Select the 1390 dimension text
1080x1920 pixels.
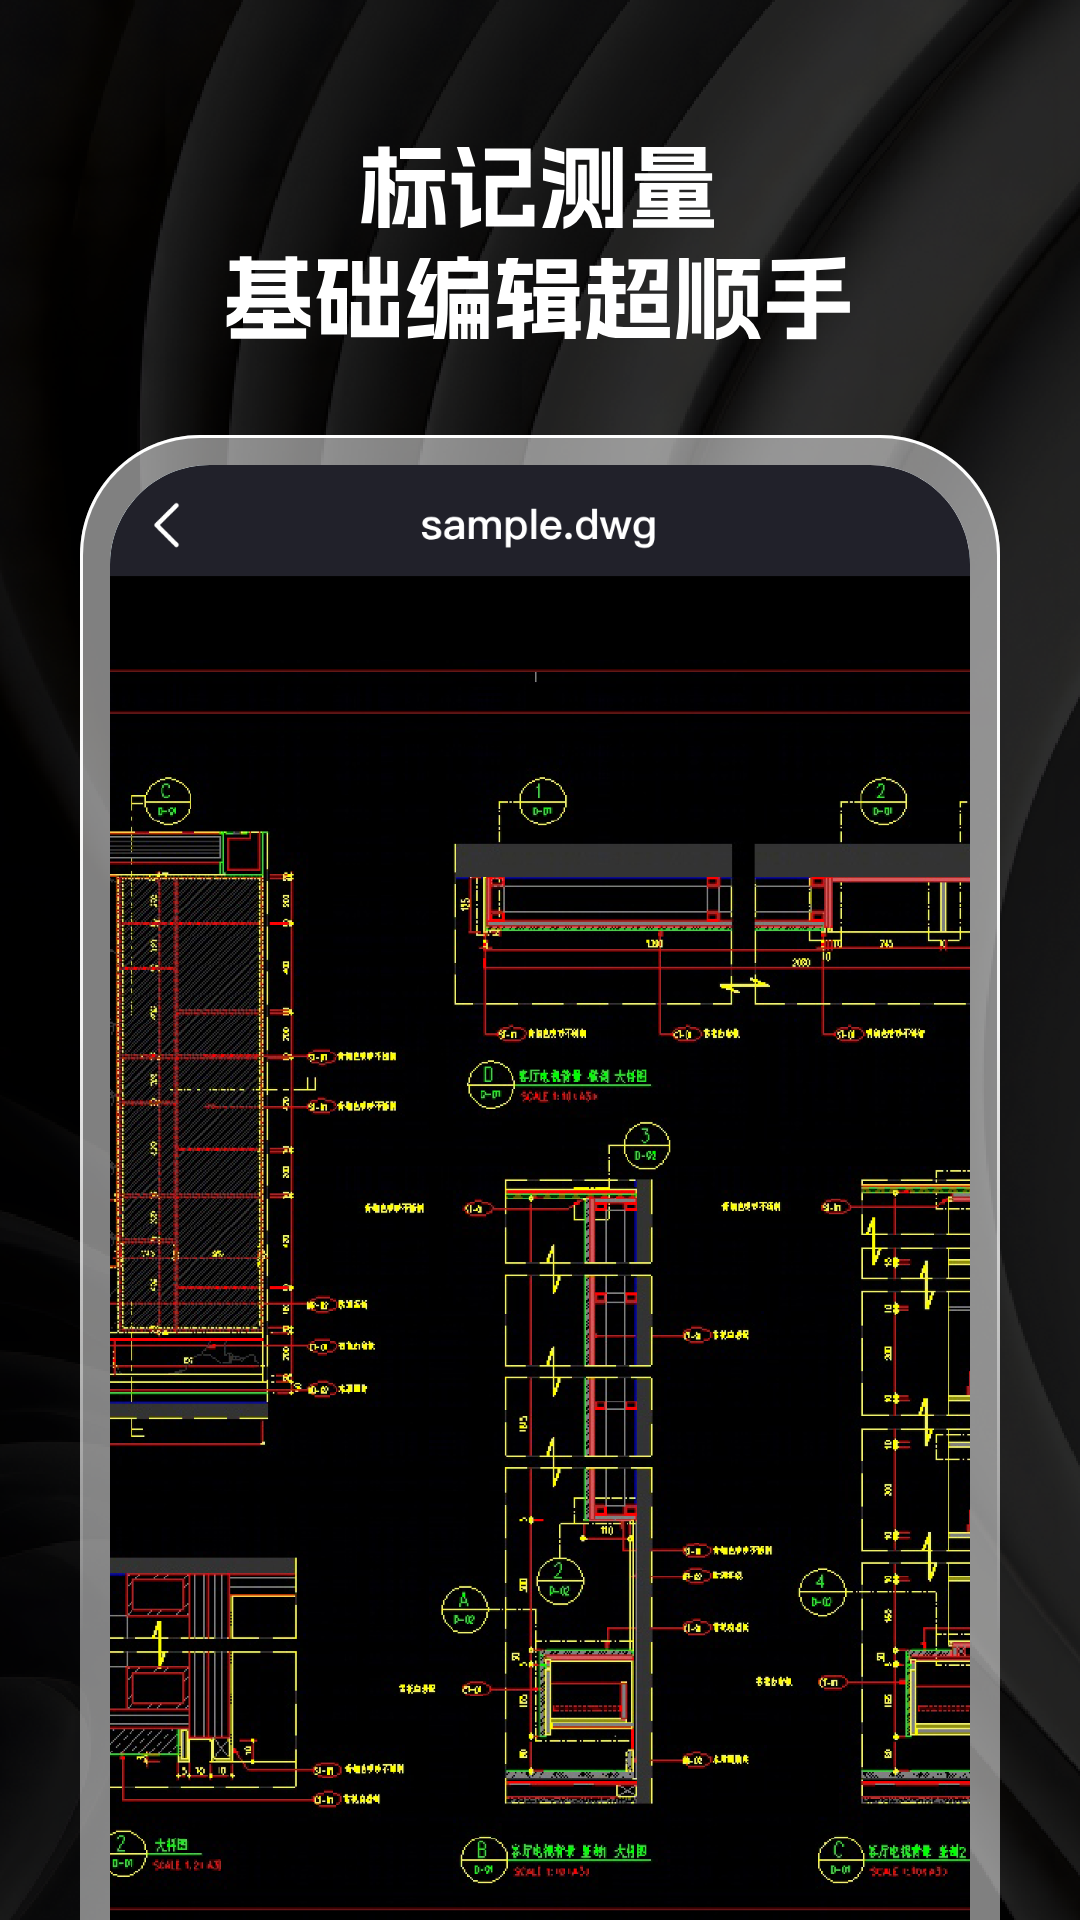tap(654, 943)
